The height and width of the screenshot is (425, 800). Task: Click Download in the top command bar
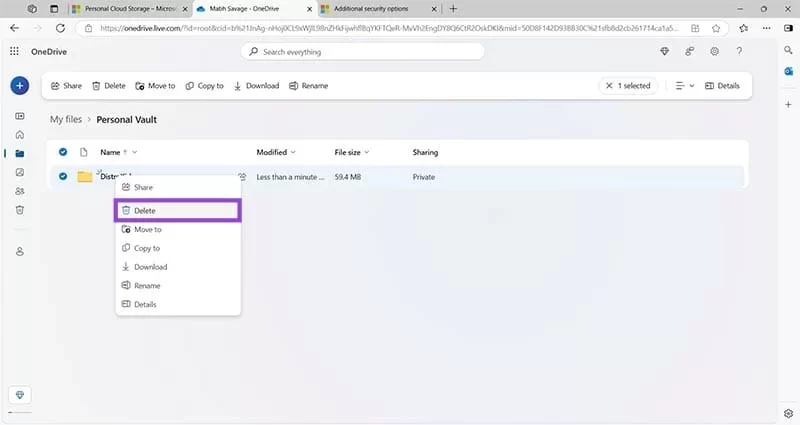[x=256, y=86]
